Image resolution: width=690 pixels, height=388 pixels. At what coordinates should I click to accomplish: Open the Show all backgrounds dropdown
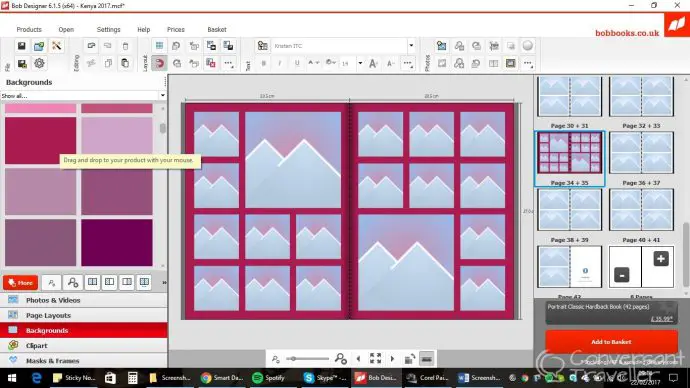tap(83, 95)
